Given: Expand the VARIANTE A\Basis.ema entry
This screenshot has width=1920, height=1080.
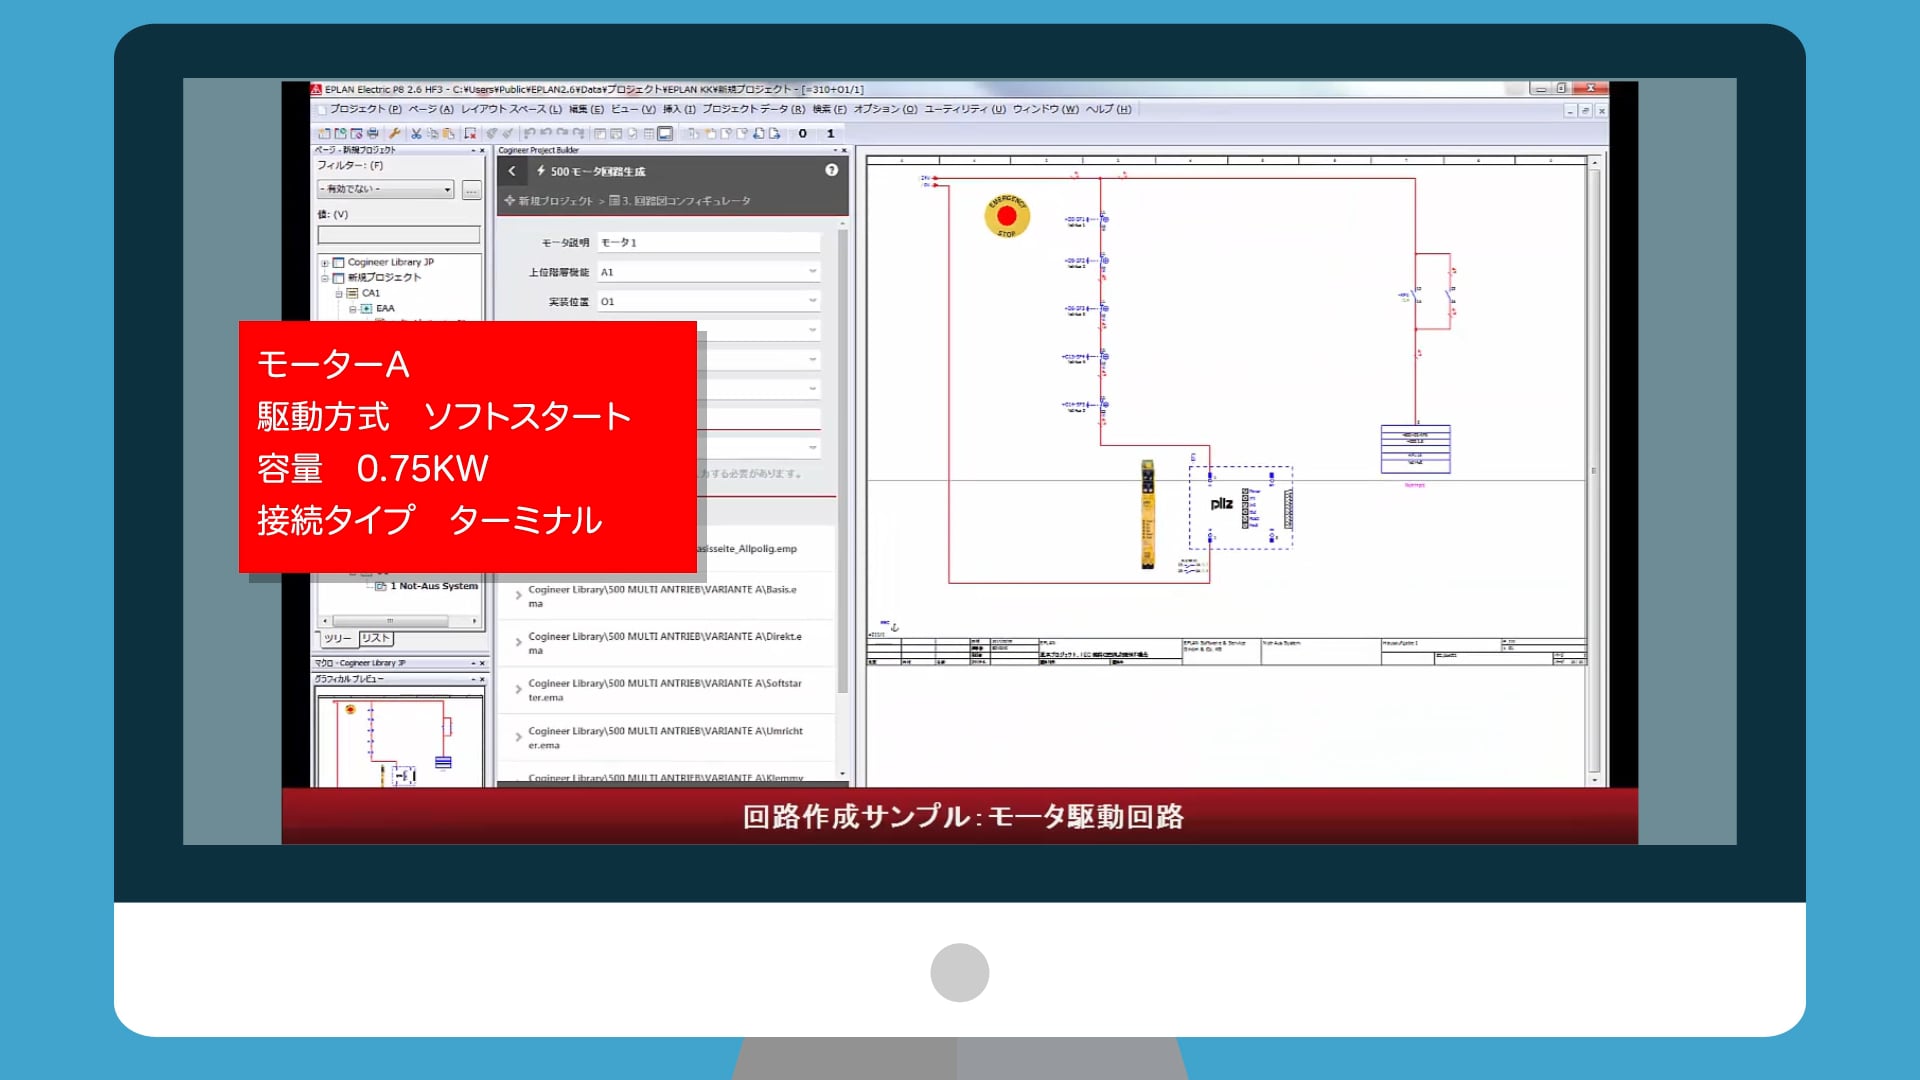Looking at the screenshot, I should [x=518, y=596].
